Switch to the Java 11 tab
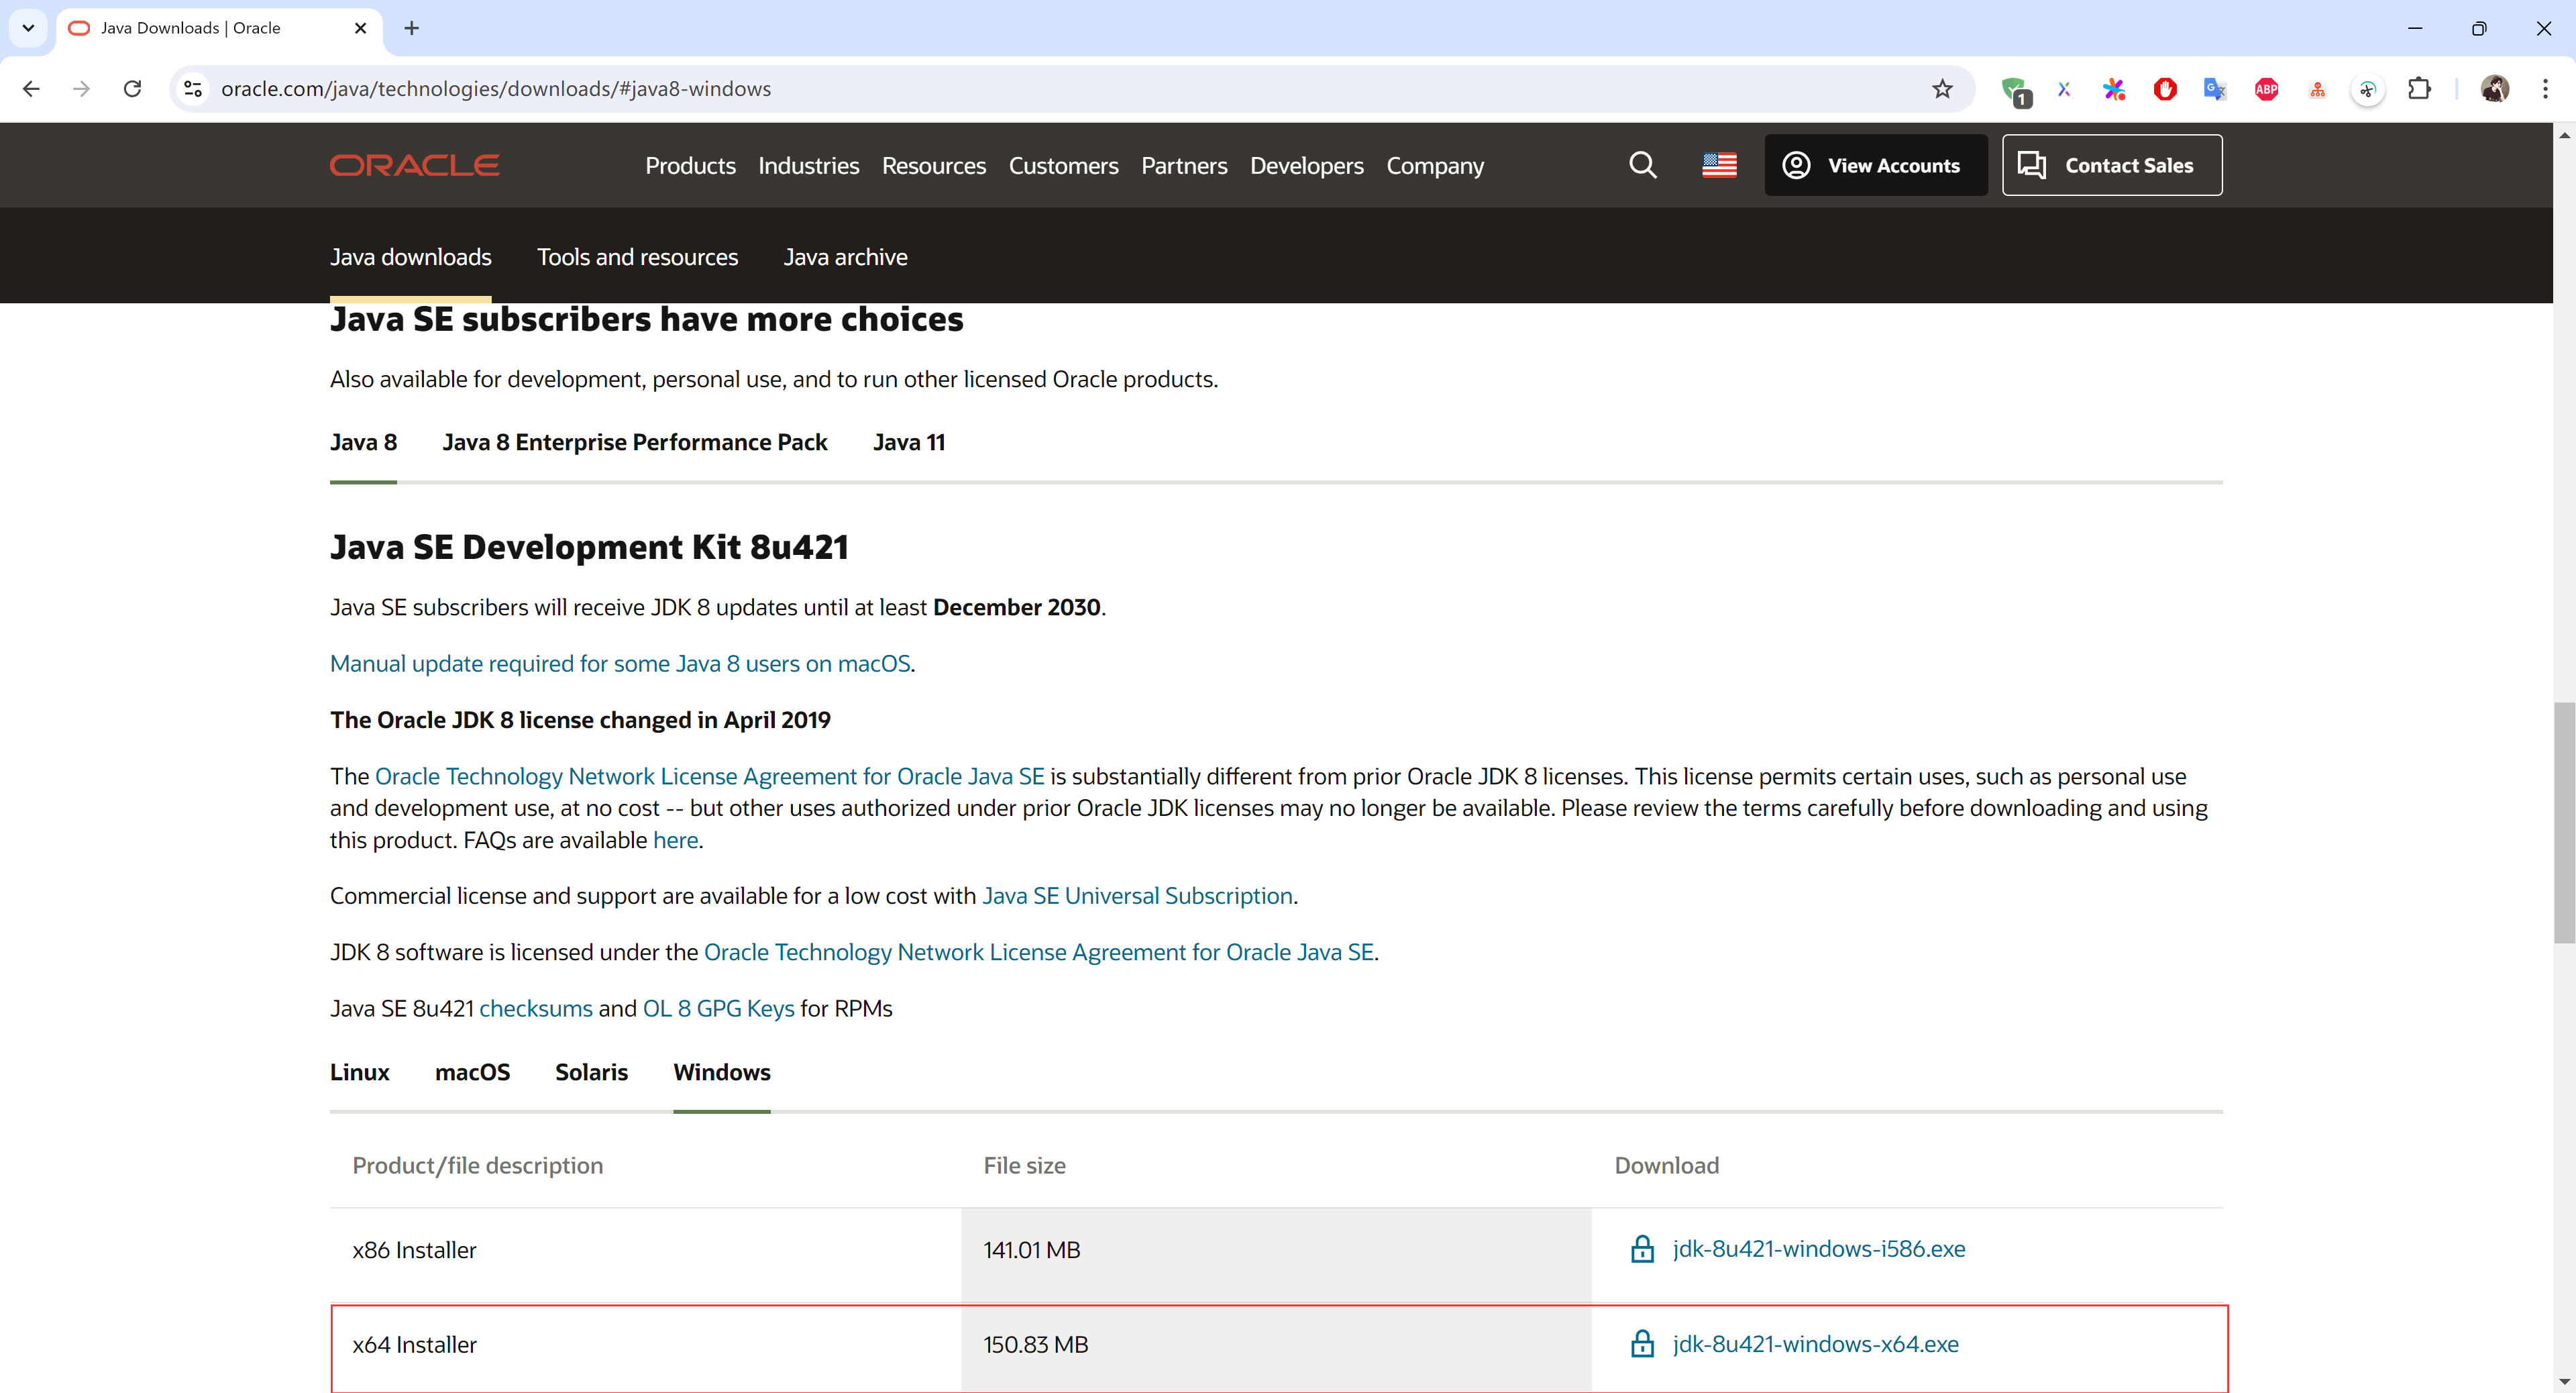 click(x=908, y=442)
